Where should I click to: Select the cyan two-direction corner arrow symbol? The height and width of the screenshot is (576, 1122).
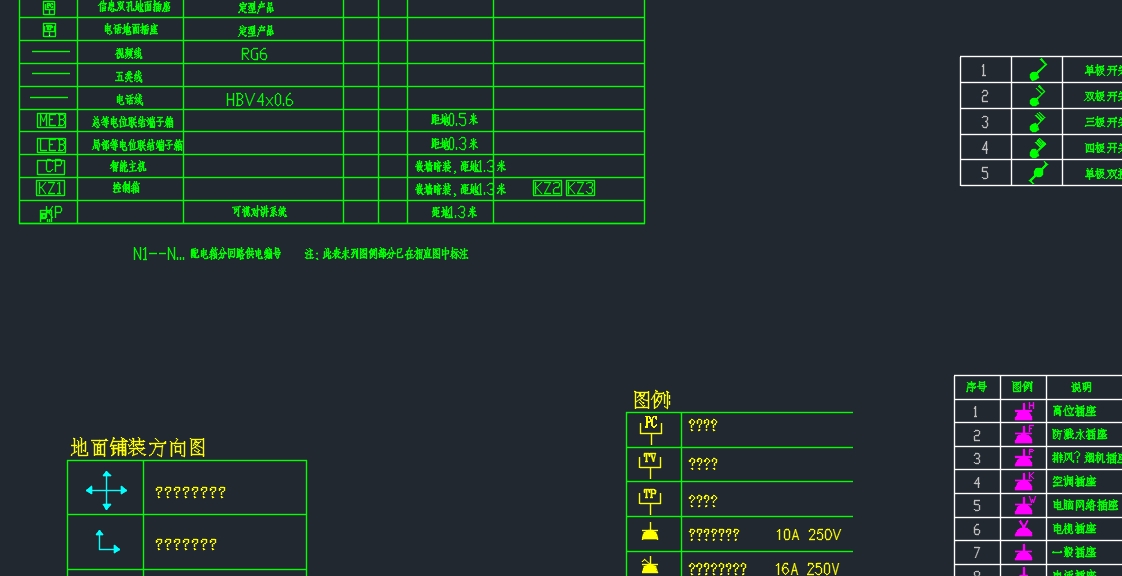click(107, 542)
